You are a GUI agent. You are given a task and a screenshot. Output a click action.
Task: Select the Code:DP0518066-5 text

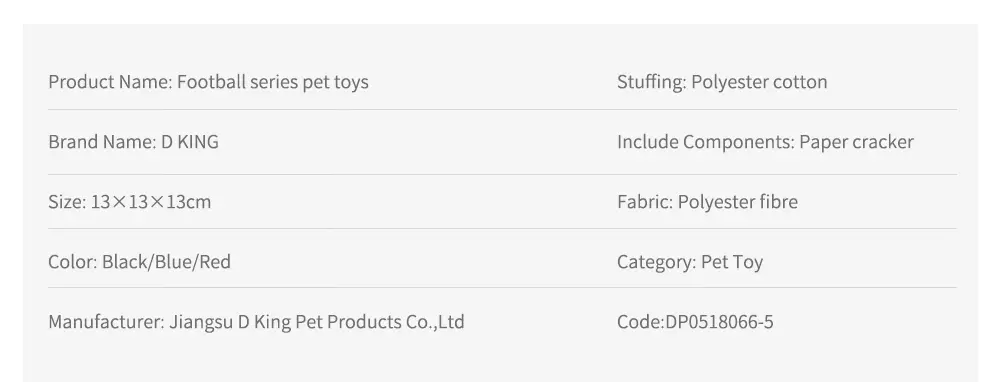coord(695,321)
